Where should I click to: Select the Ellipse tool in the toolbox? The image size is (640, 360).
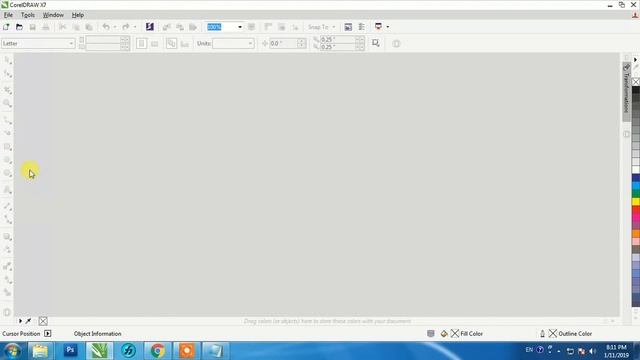(x=7, y=160)
